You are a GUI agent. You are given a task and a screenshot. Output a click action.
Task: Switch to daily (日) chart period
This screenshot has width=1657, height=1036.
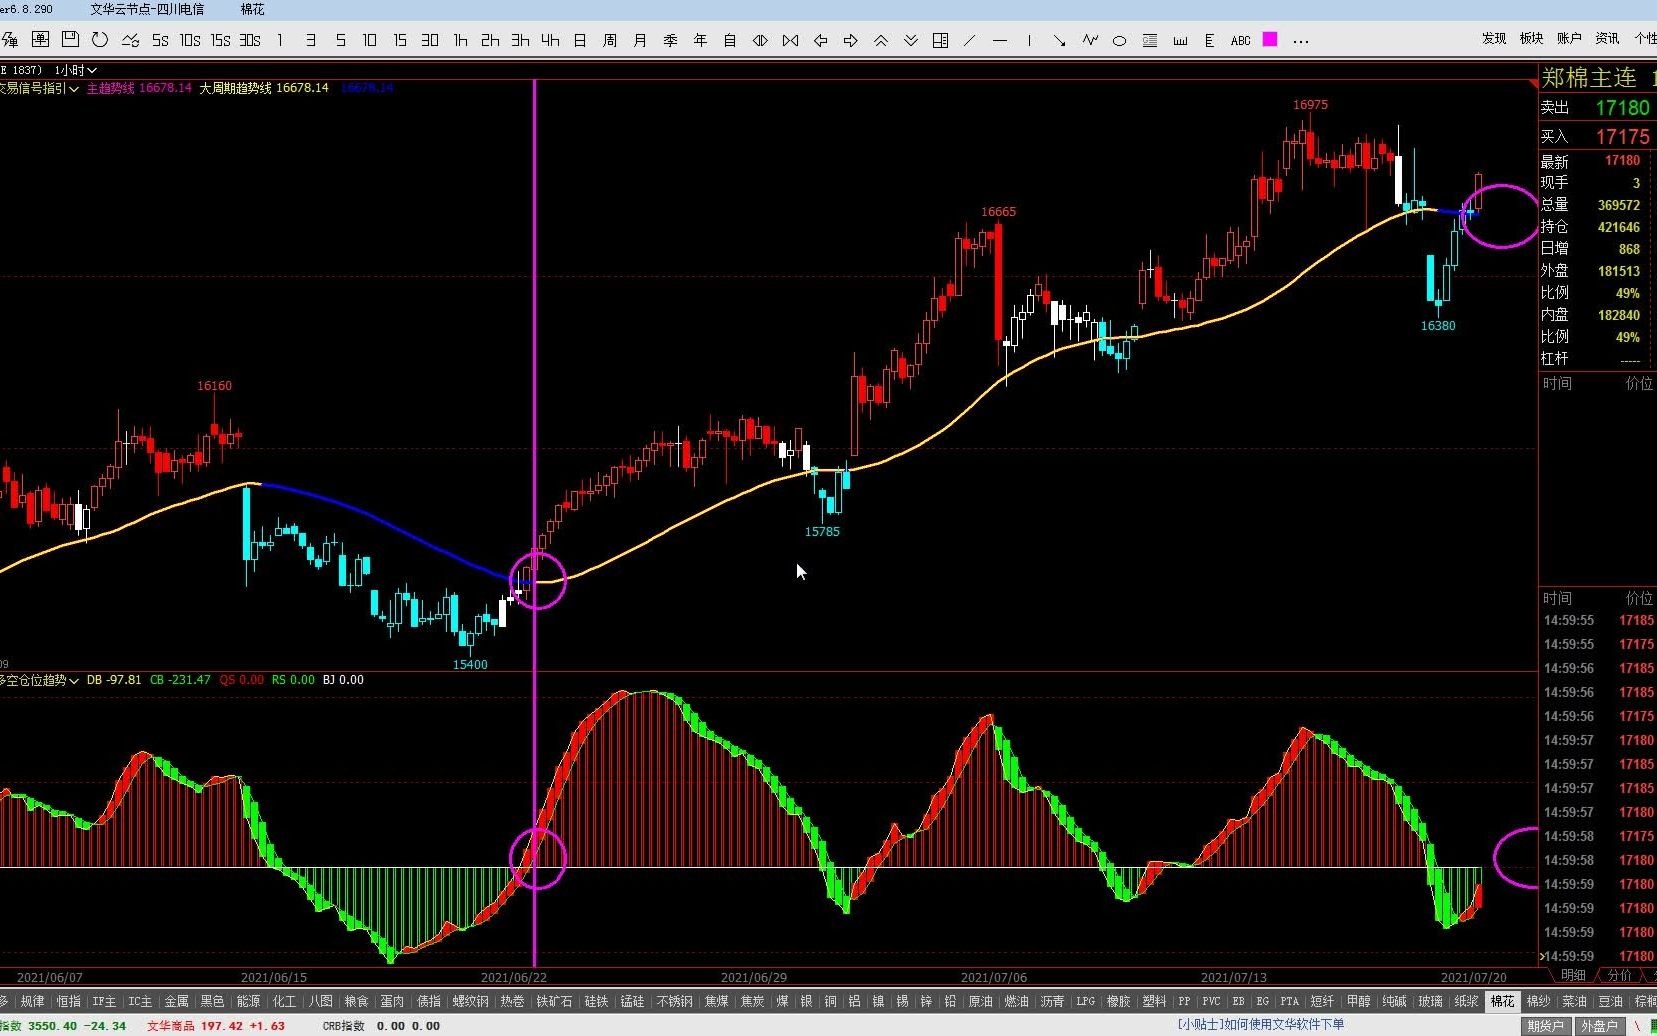[580, 40]
